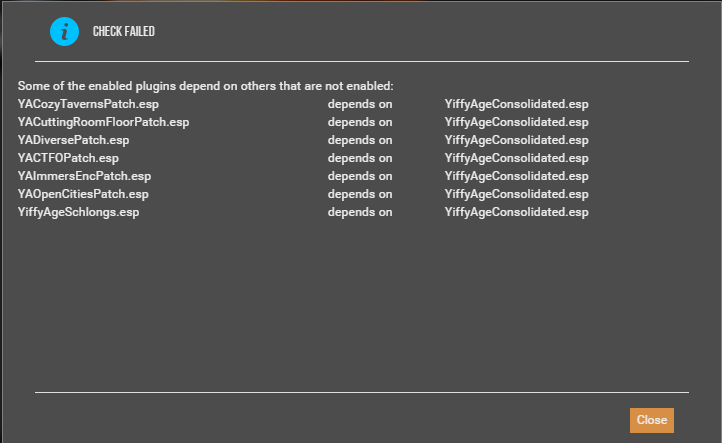The width and height of the screenshot is (722, 443).
Task: Click the YADiversePatch.esp plugin entry
Action: 74,140
